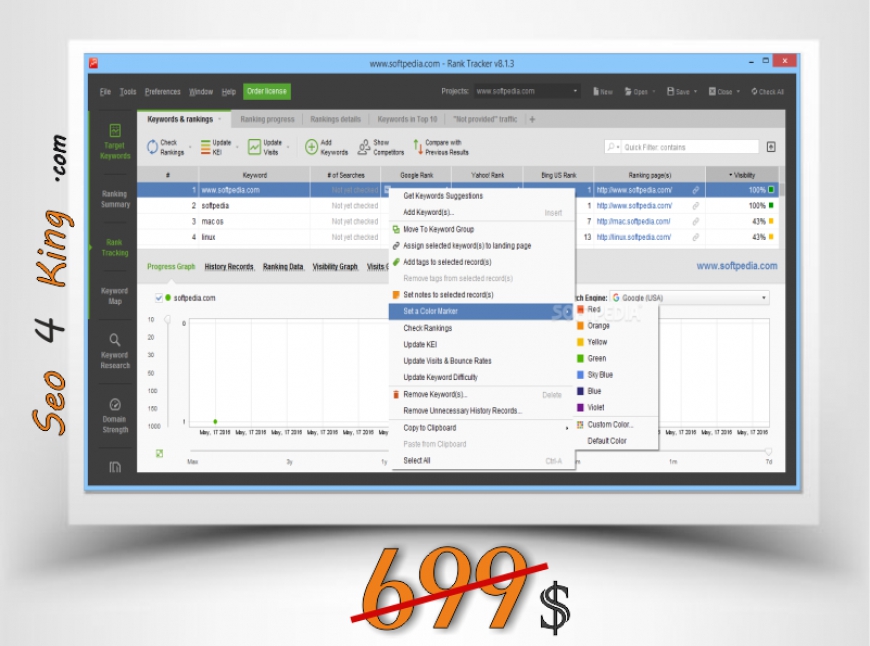Choose Select All menu item
This screenshot has width=870, height=646.
click(417, 461)
